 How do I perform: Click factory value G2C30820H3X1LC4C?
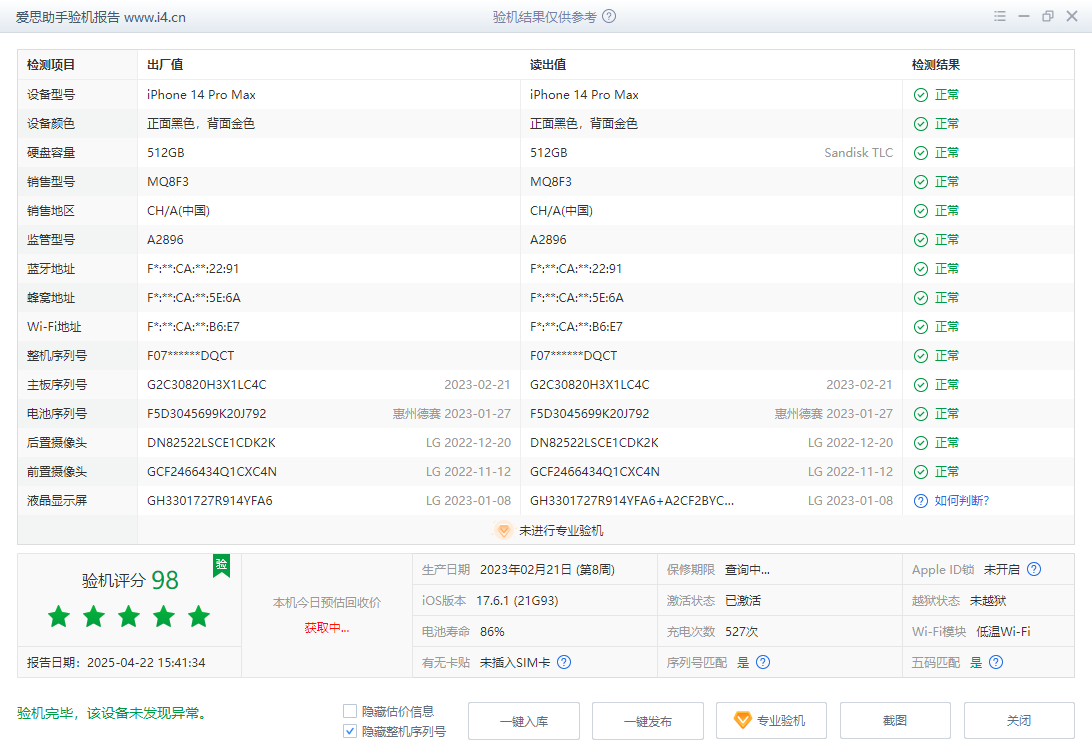(x=207, y=385)
